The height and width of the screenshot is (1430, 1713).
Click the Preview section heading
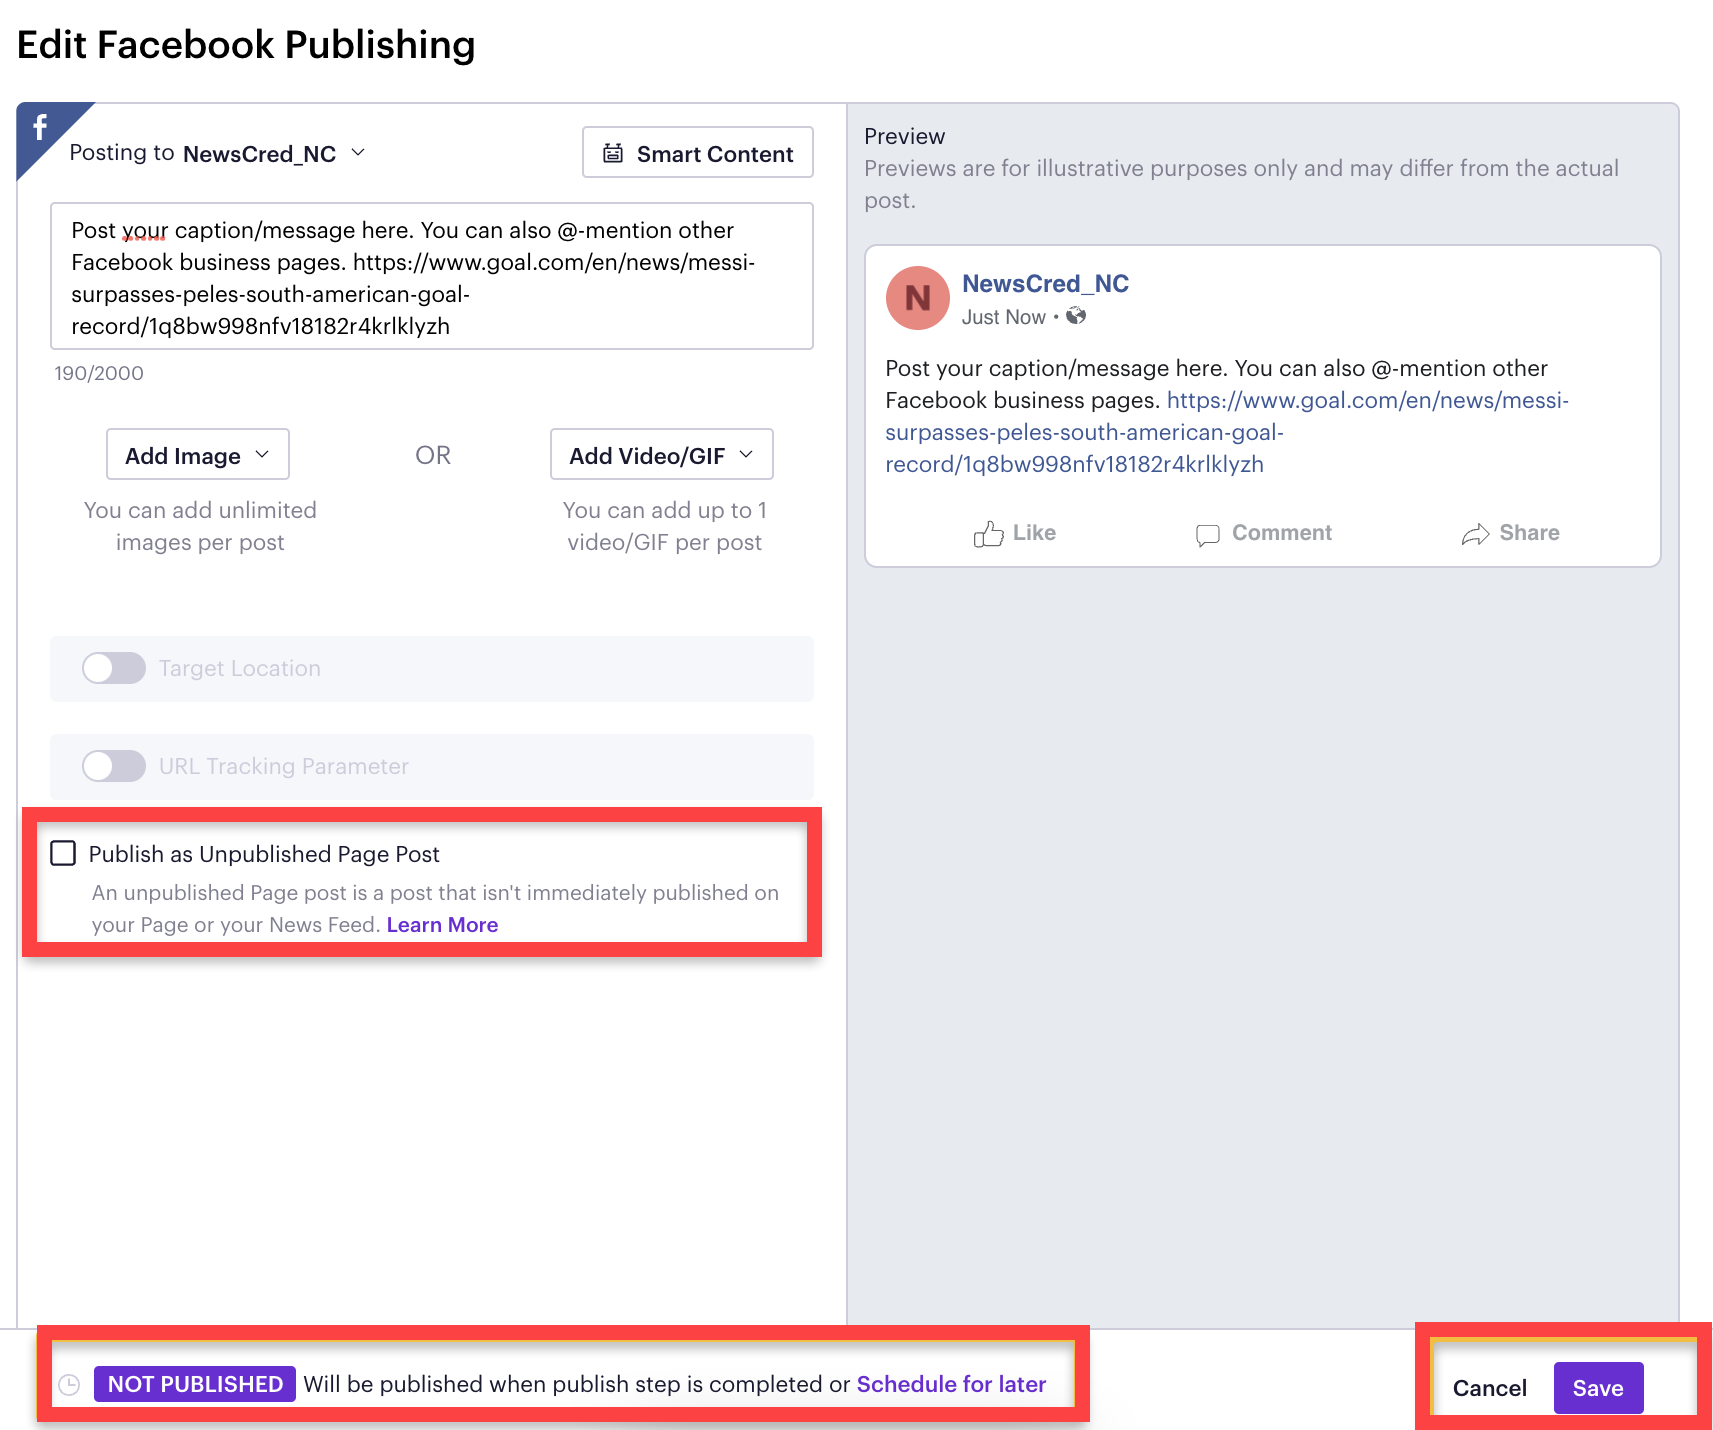[x=904, y=136]
